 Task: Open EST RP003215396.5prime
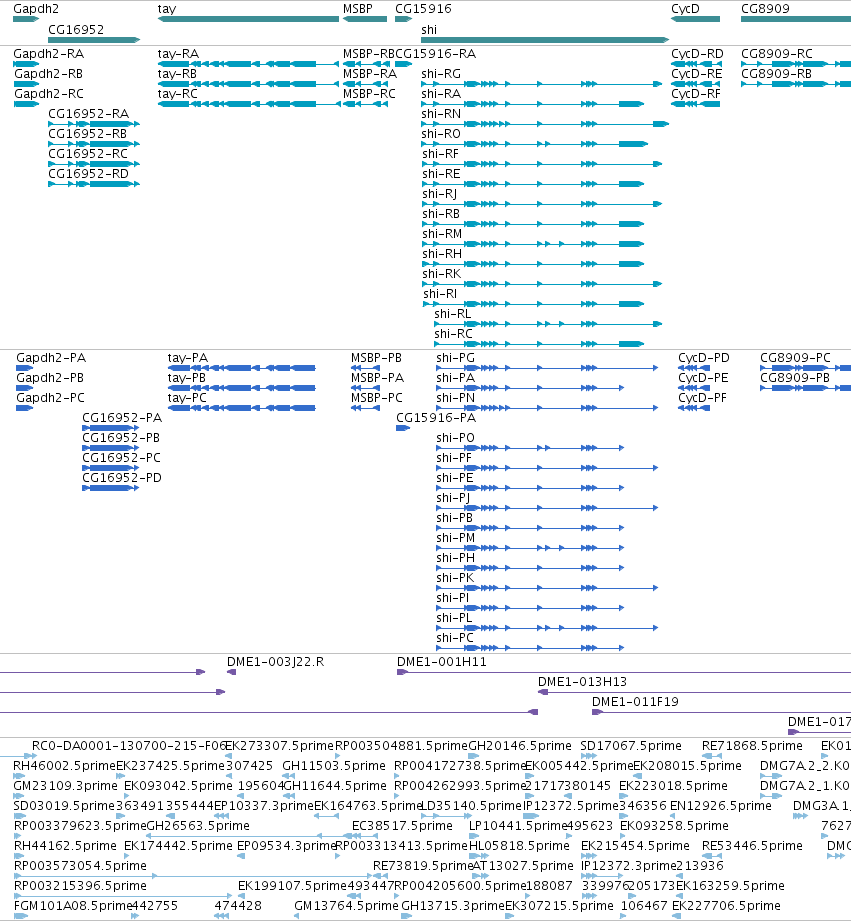[x=80, y=885]
